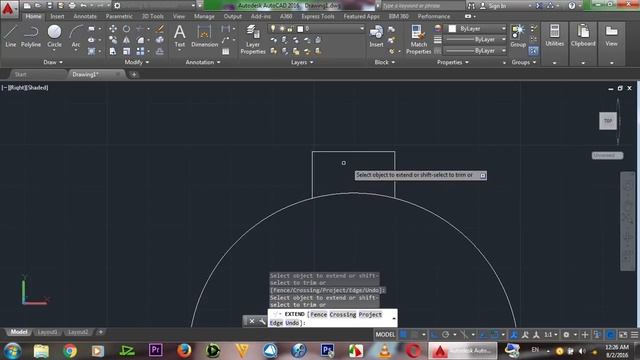Viewport: 640px width, 360px height.
Task: Select the Line drawing tool
Action: 10,36
